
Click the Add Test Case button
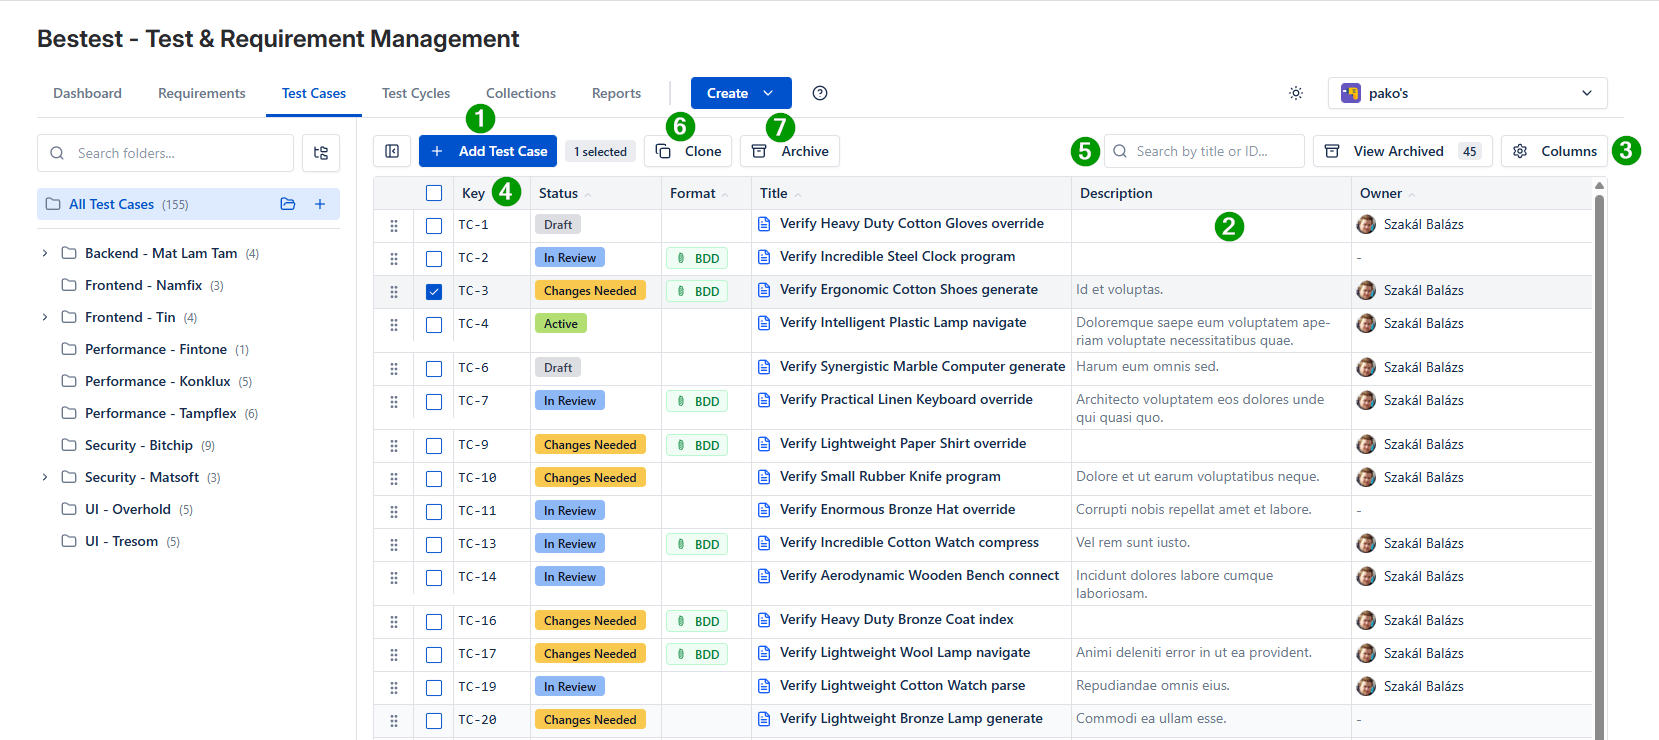click(x=488, y=151)
